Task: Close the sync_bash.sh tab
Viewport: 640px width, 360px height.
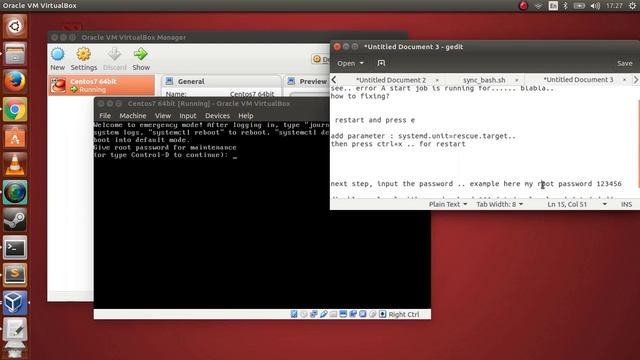Action: [517, 80]
